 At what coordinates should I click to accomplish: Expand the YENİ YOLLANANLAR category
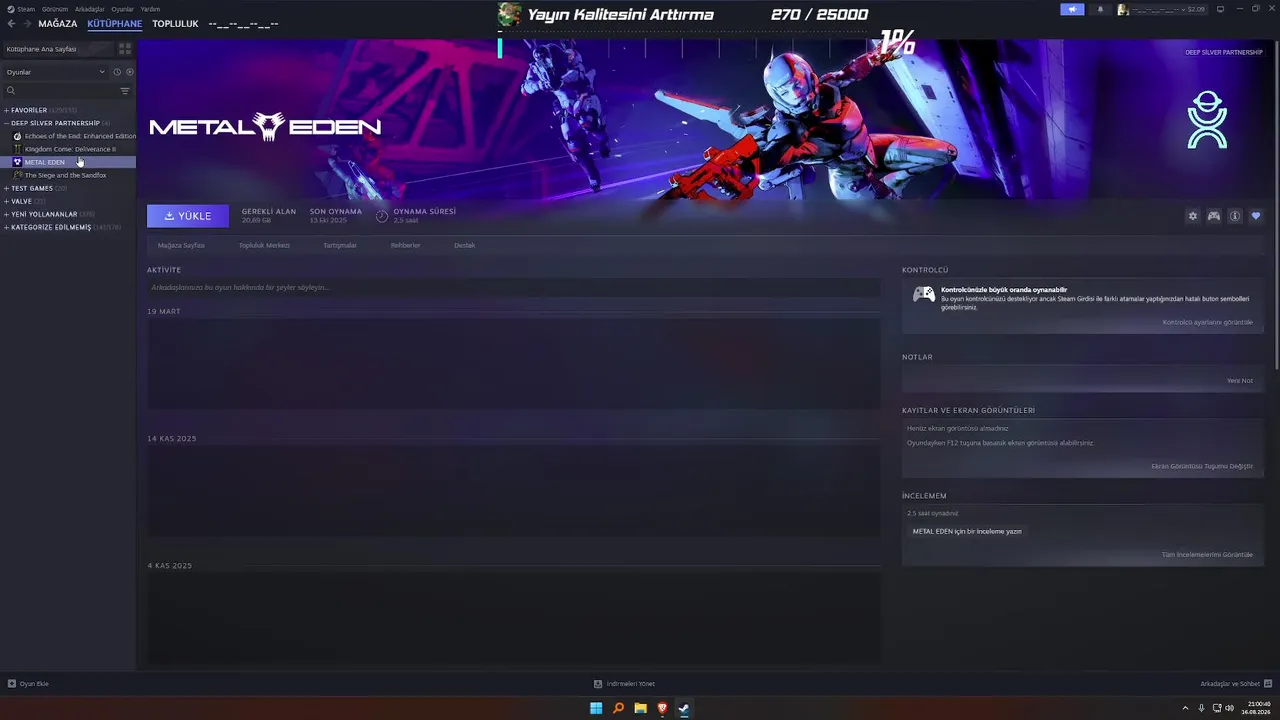coord(7,214)
